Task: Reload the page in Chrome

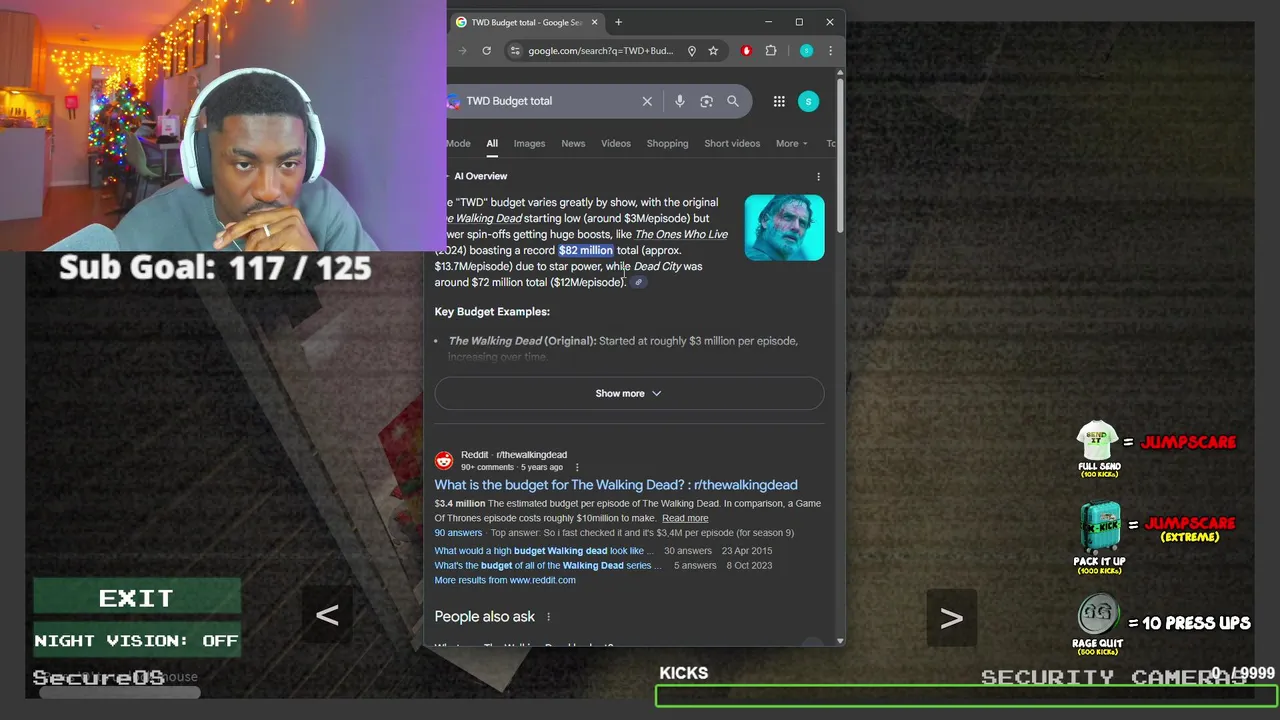Action: coord(486,51)
